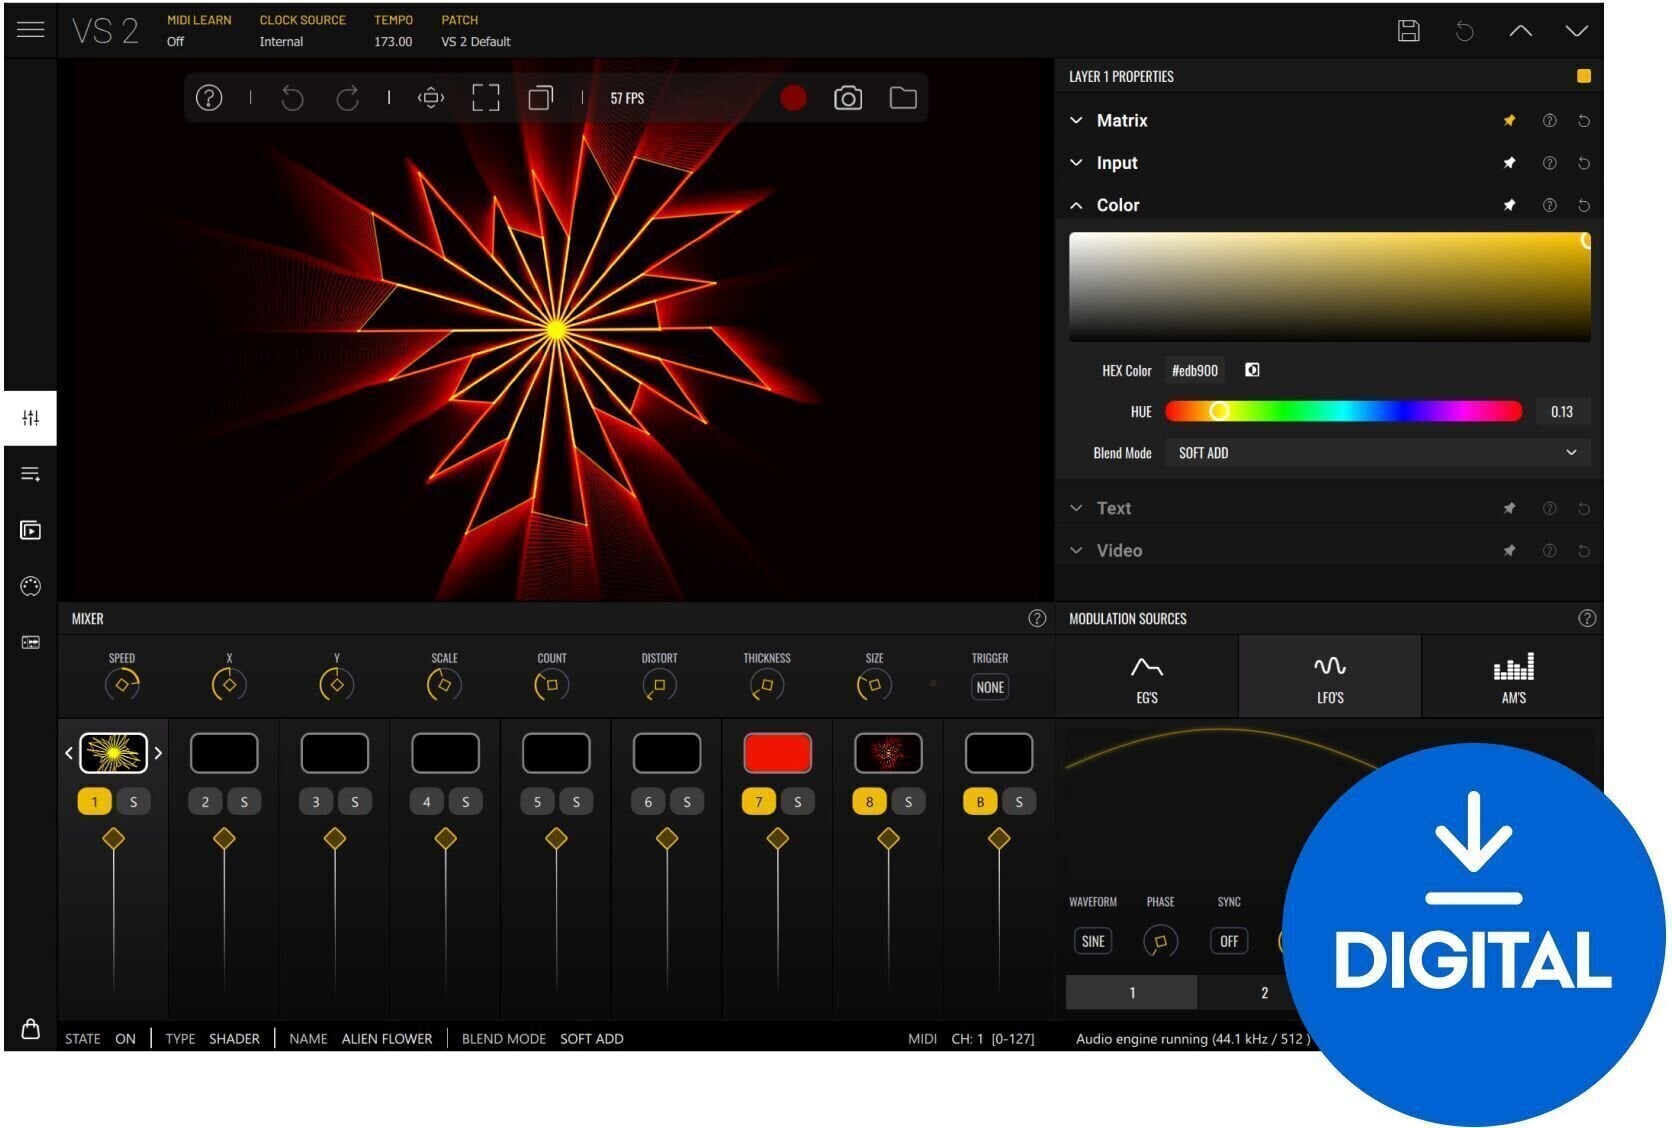Click the undo arrow in the preview toolbar
1672x1128 pixels.
[x=292, y=98]
